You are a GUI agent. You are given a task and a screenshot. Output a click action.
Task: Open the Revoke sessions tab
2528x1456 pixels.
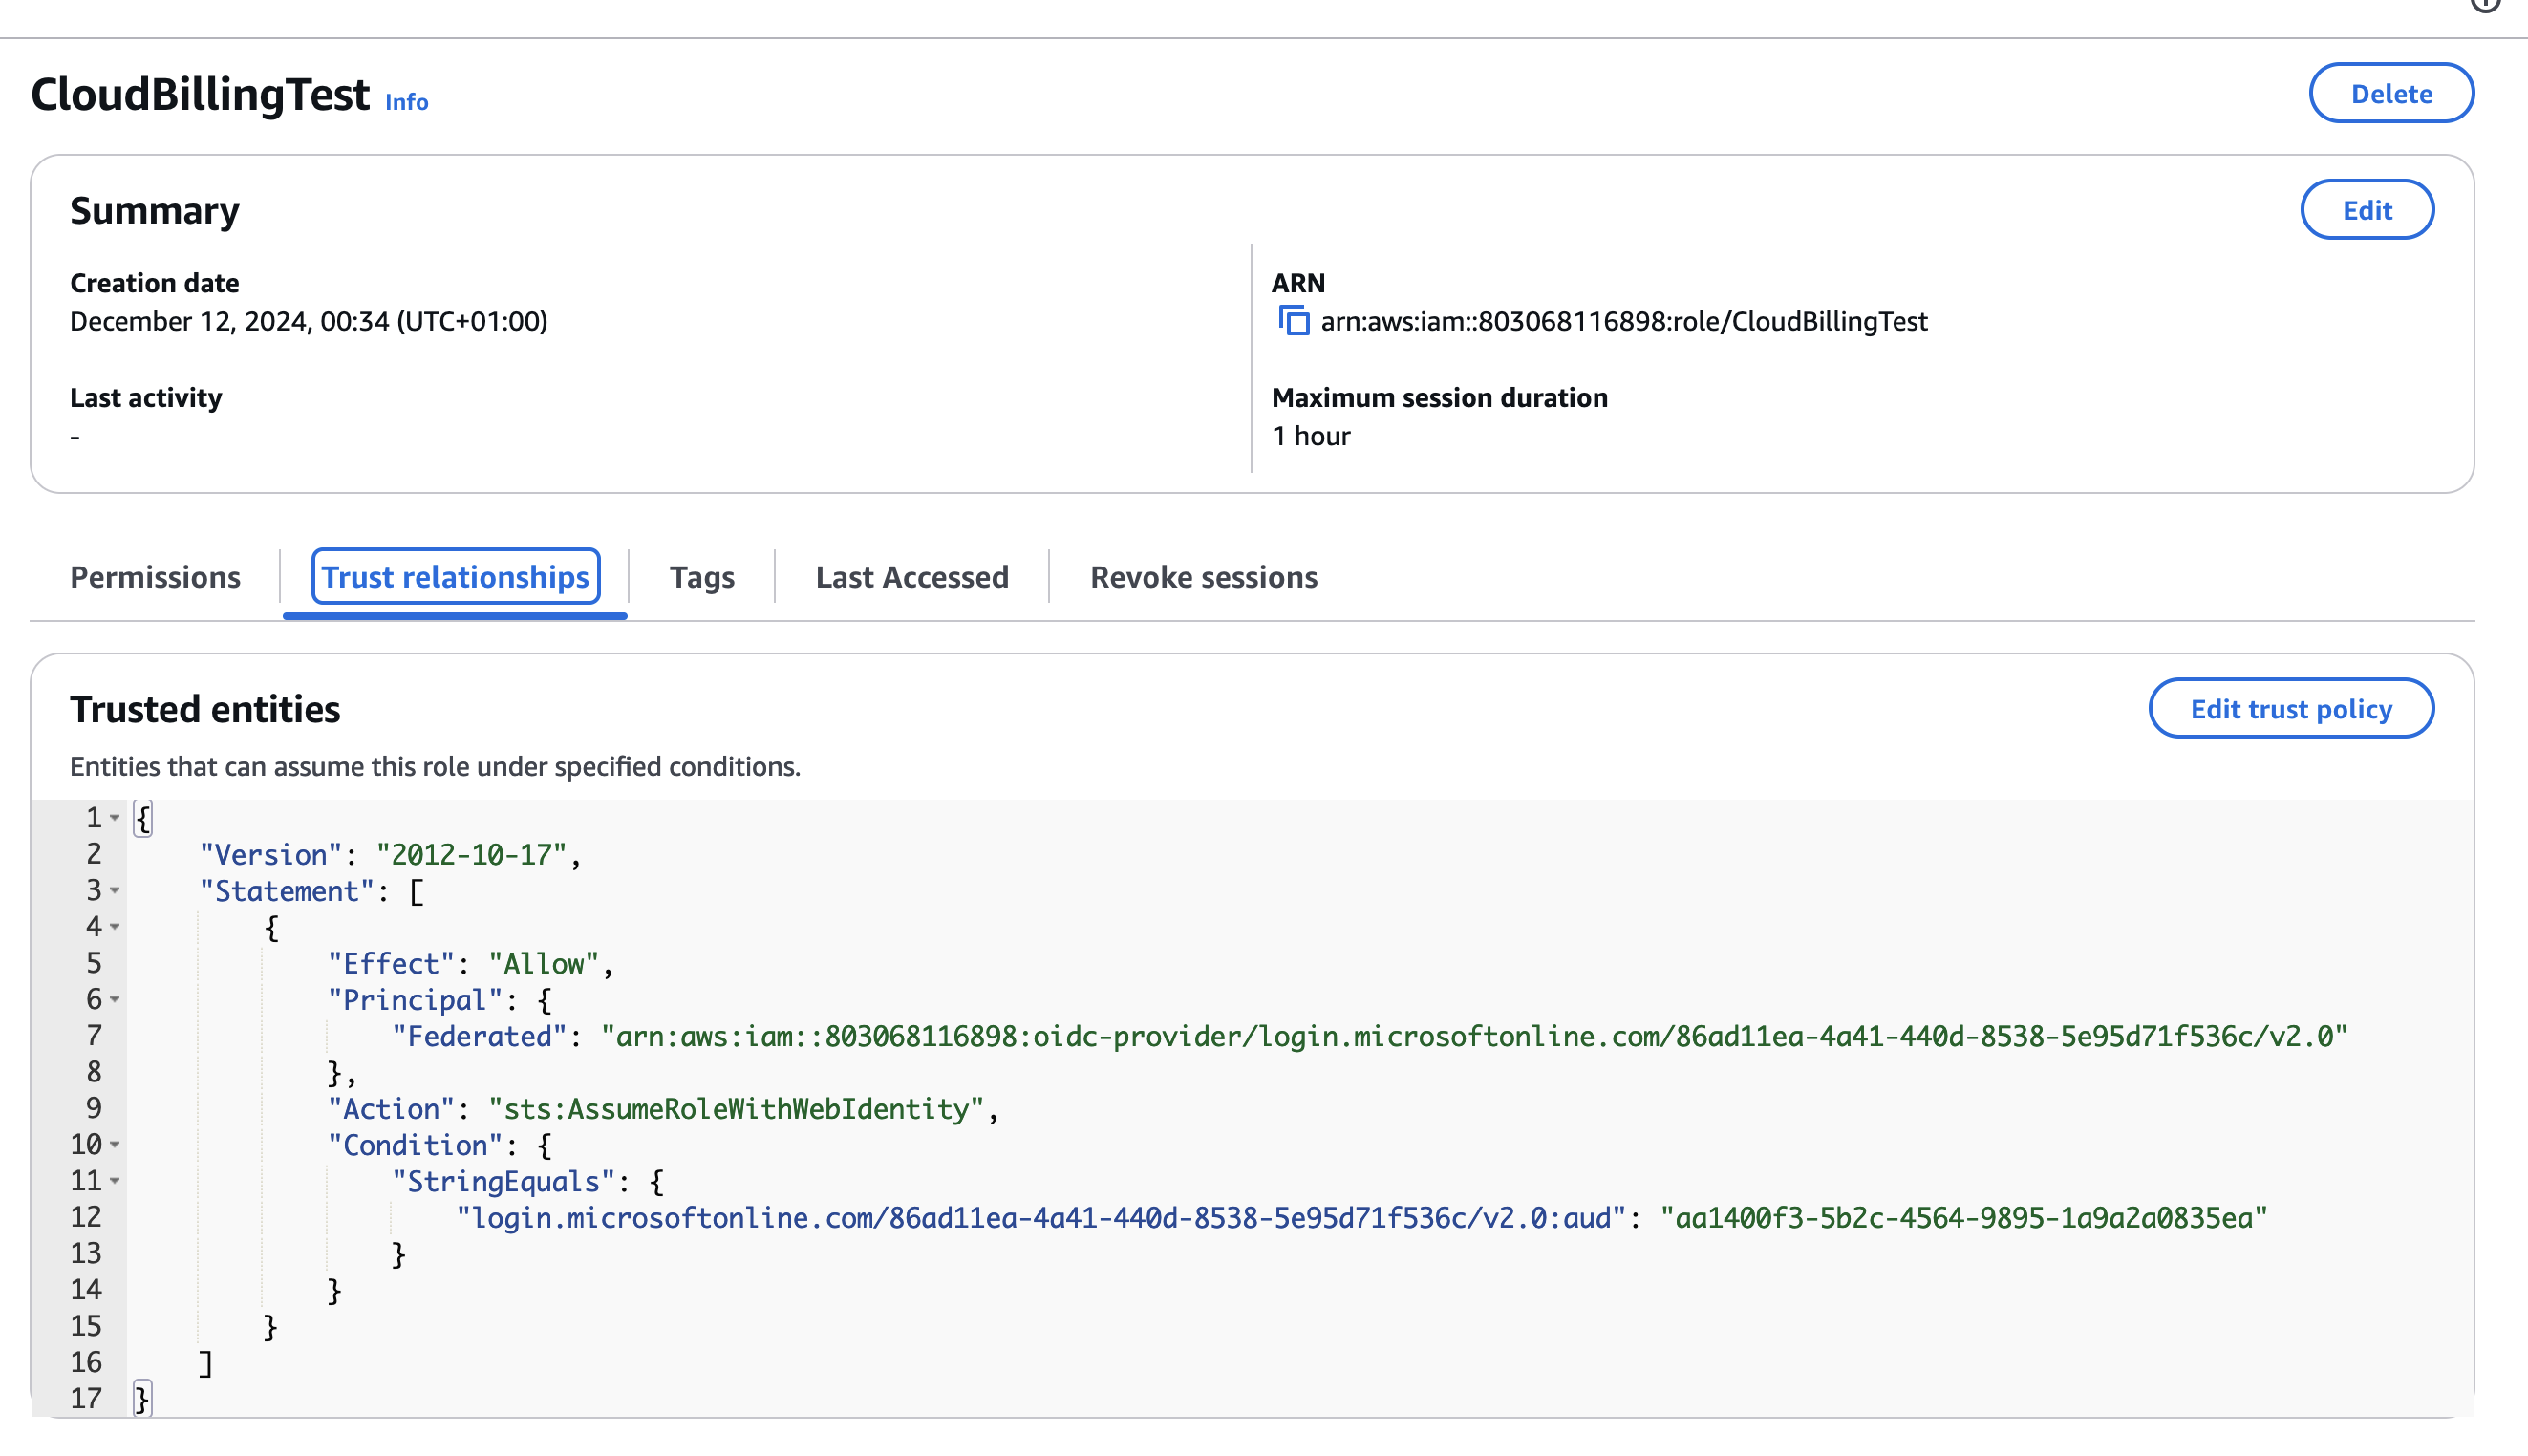coord(1203,577)
